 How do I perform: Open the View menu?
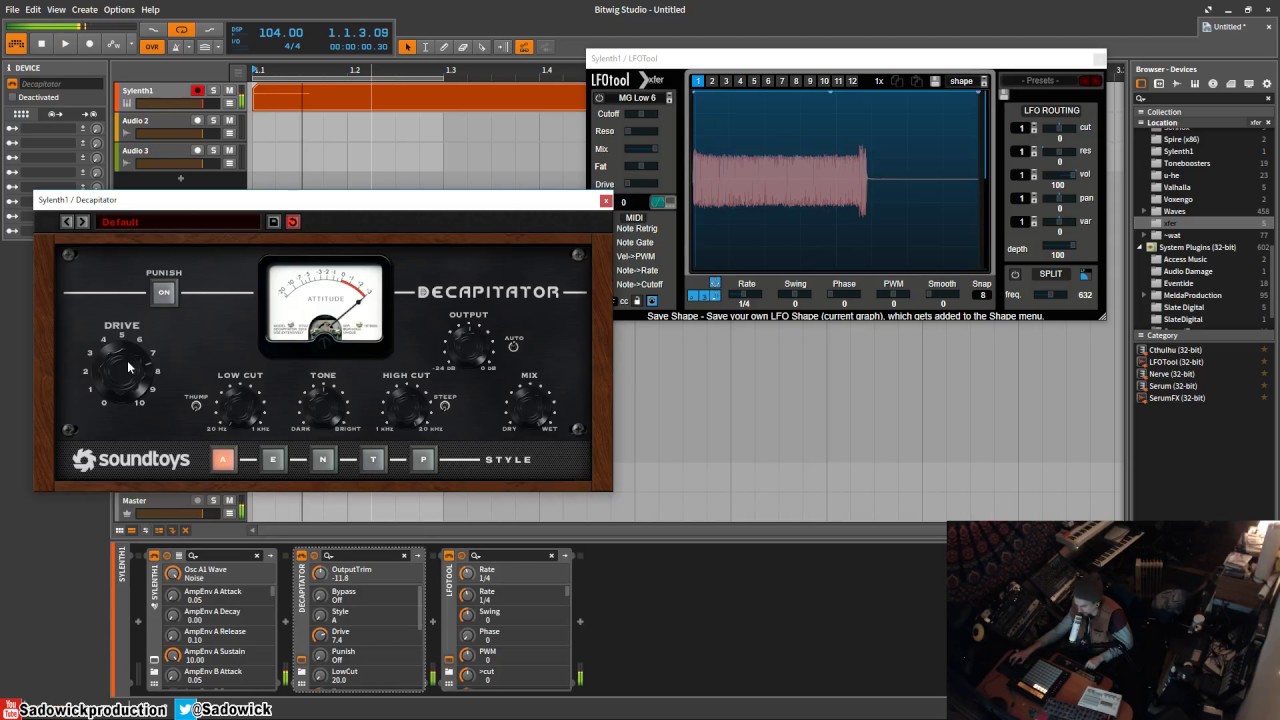point(56,10)
